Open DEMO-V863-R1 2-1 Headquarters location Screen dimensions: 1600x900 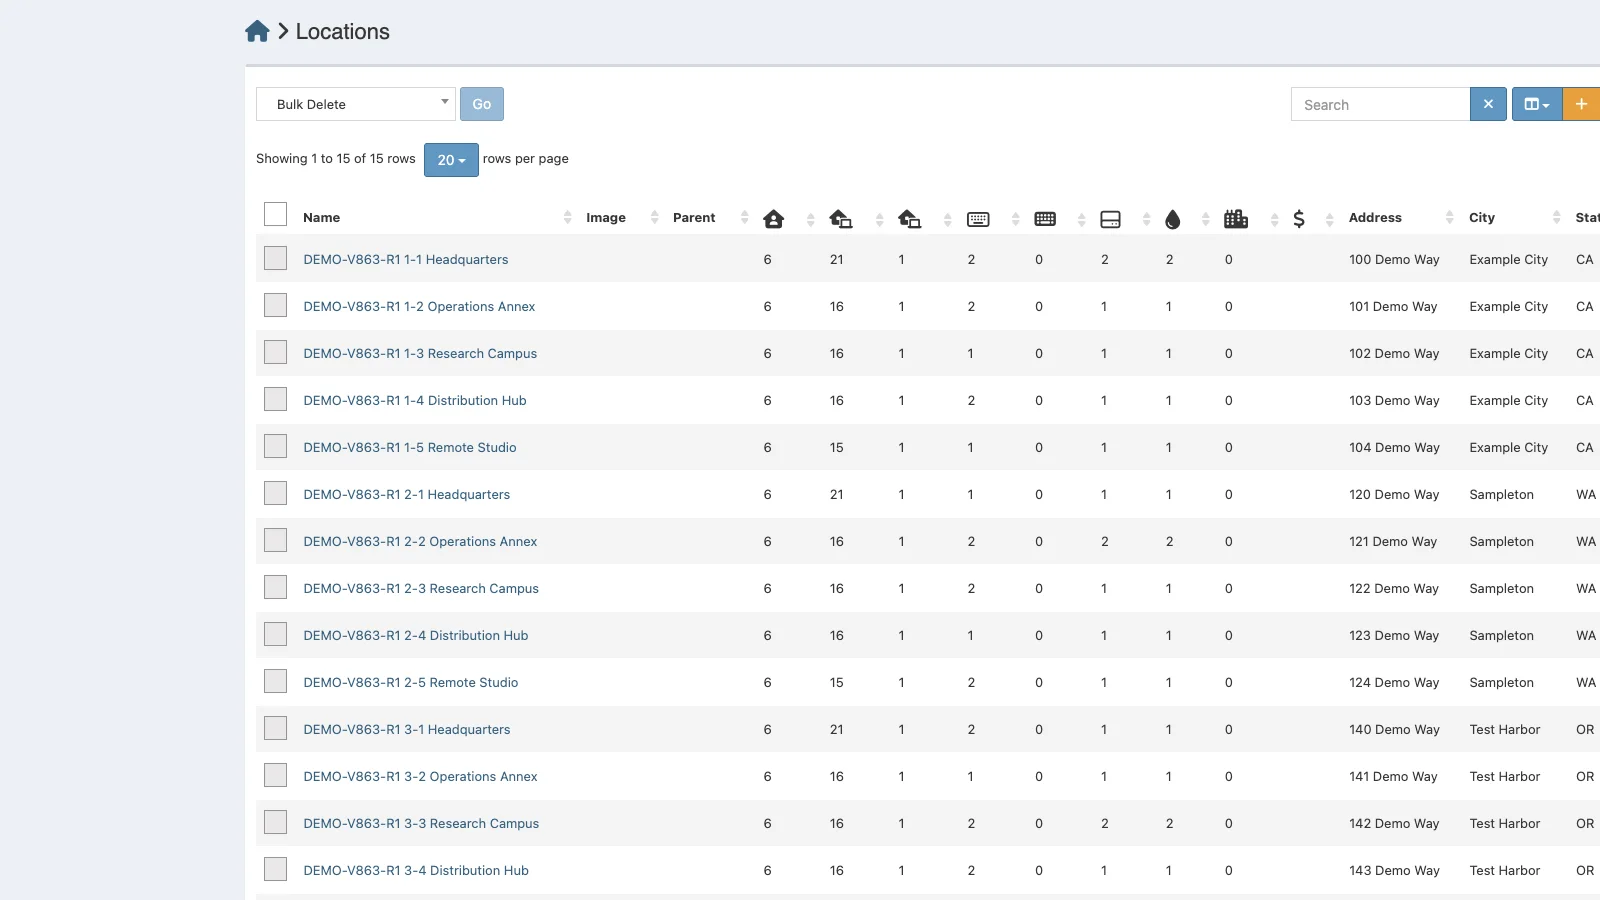click(x=407, y=494)
